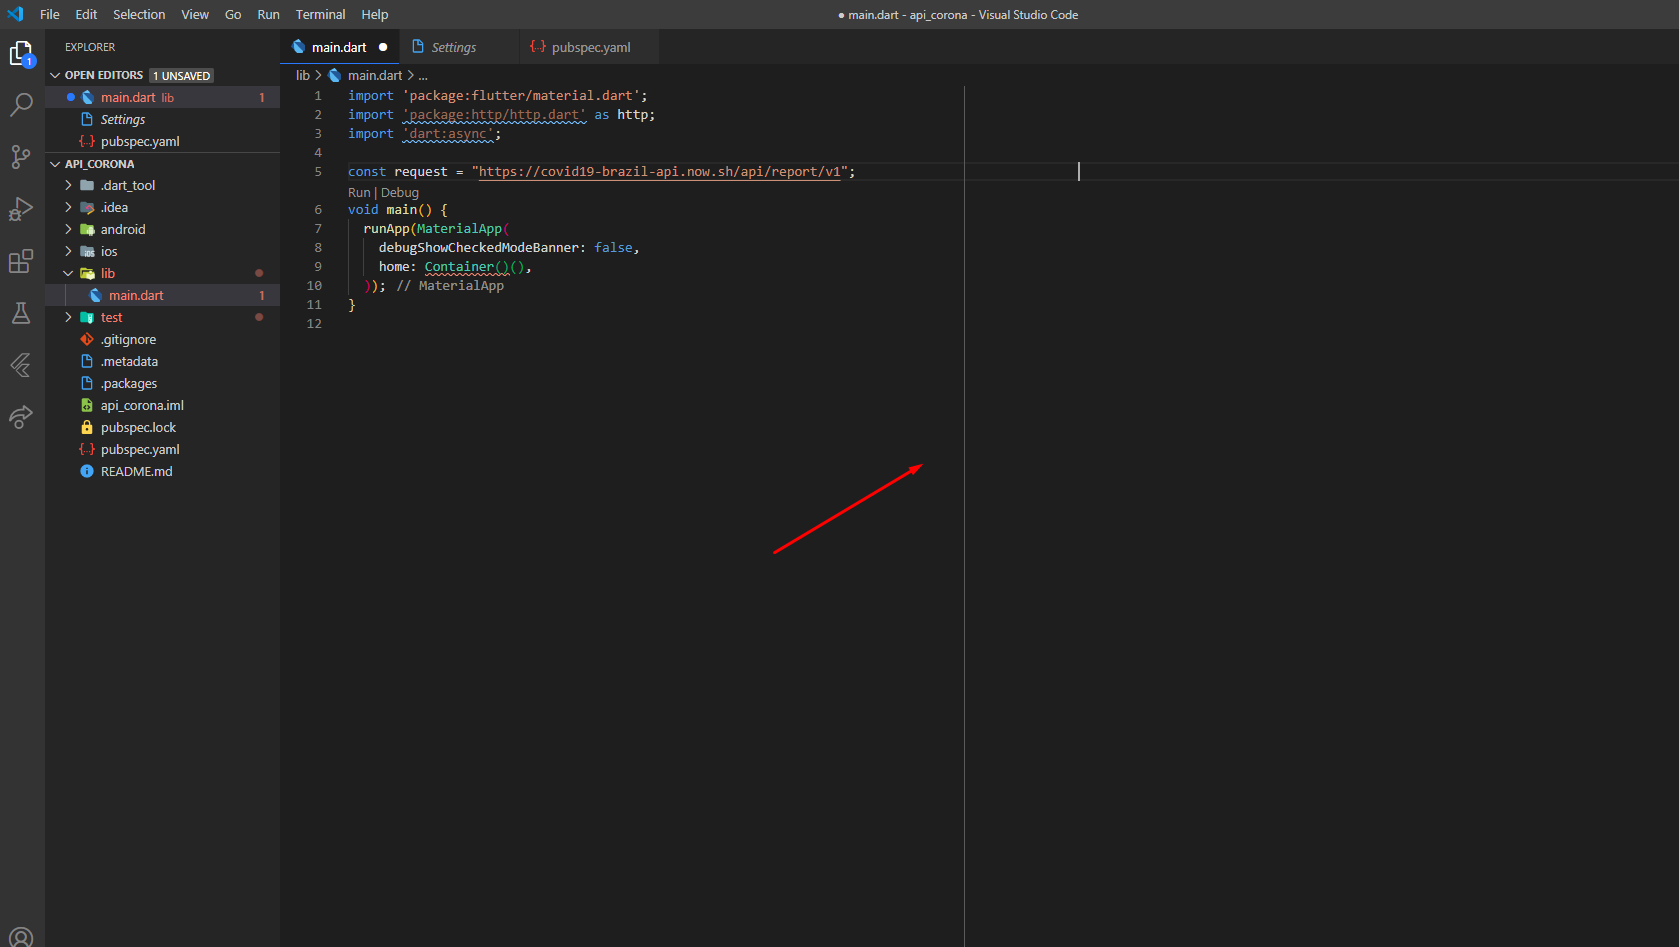Image resolution: width=1679 pixels, height=947 pixels.
Task: Switch to the main.dart editor tab
Action: point(339,47)
